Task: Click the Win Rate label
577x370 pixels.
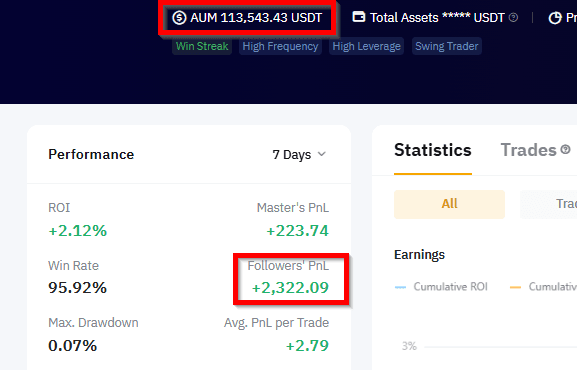Action: (x=74, y=265)
